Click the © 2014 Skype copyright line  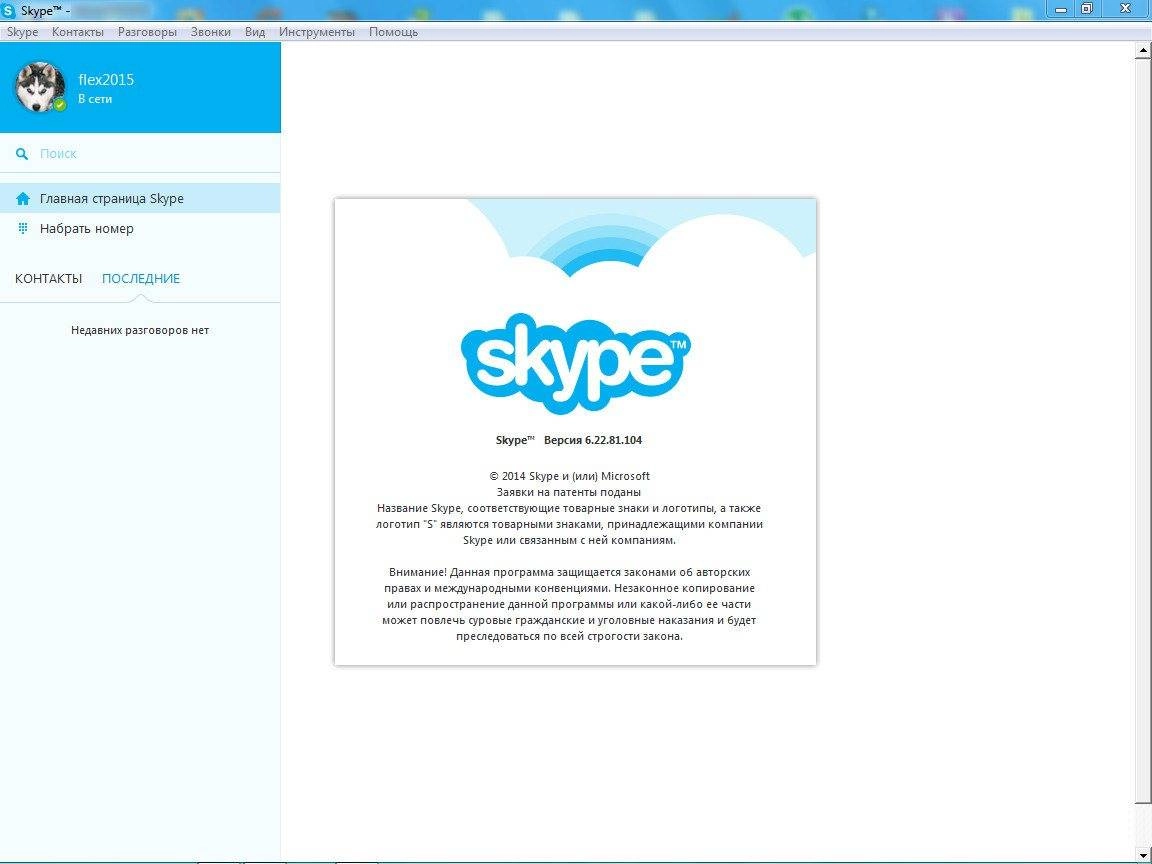point(569,476)
